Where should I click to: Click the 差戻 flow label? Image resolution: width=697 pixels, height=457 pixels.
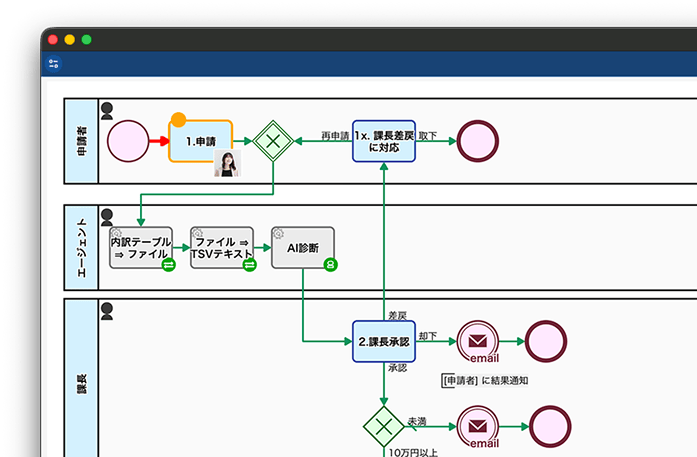click(397, 315)
